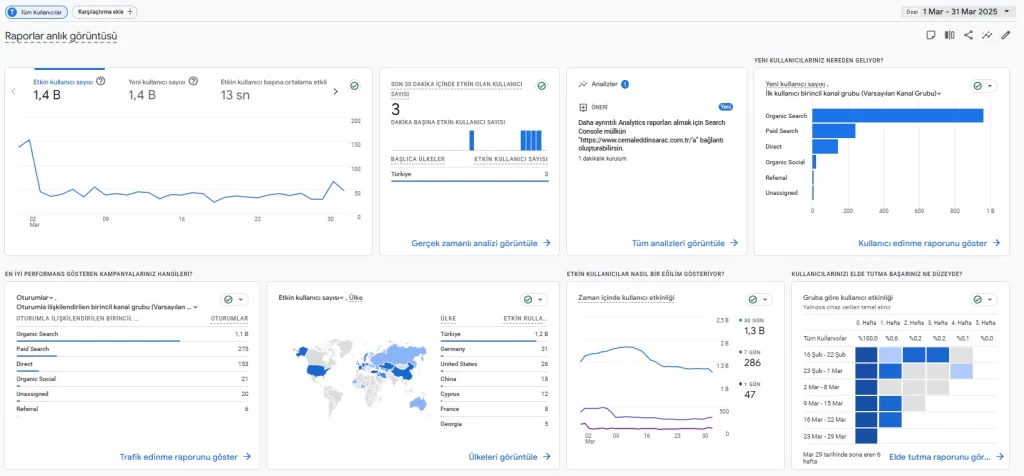Toggle the Tüm Kullanıcılar segment chip

click(x=36, y=12)
